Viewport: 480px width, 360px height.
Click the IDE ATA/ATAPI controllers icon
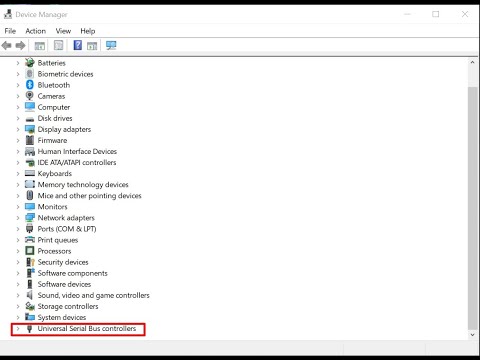[30, 163]
